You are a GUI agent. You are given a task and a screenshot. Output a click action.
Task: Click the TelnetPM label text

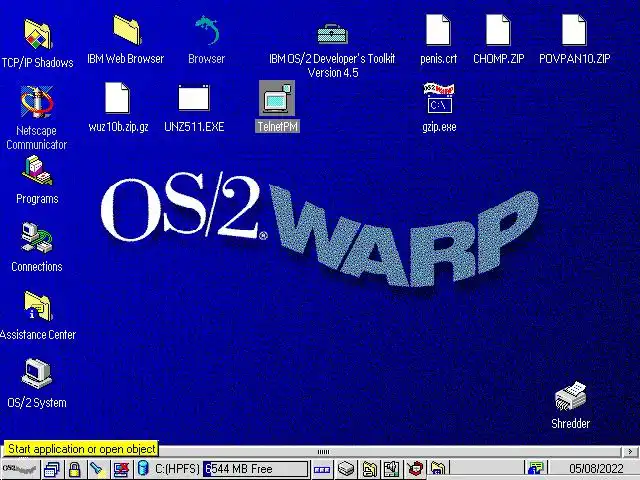278,127
